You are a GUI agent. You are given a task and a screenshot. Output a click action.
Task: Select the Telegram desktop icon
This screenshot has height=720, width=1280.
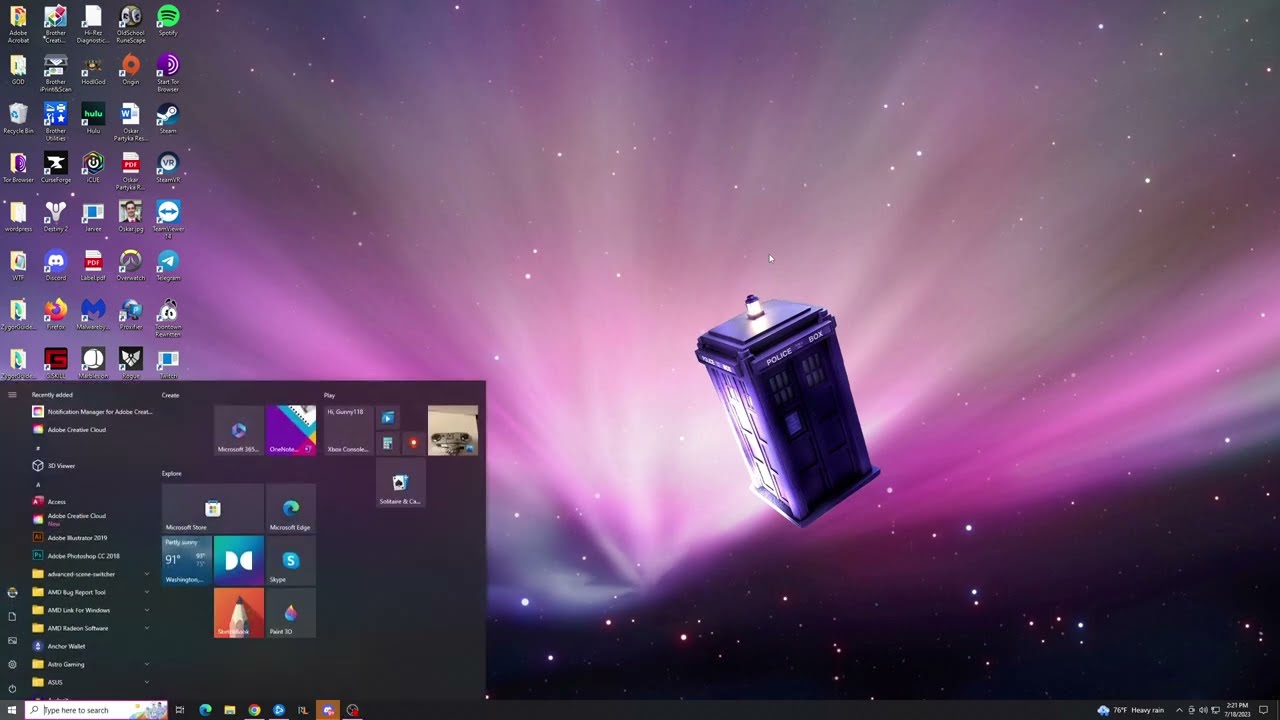[168, 266]
